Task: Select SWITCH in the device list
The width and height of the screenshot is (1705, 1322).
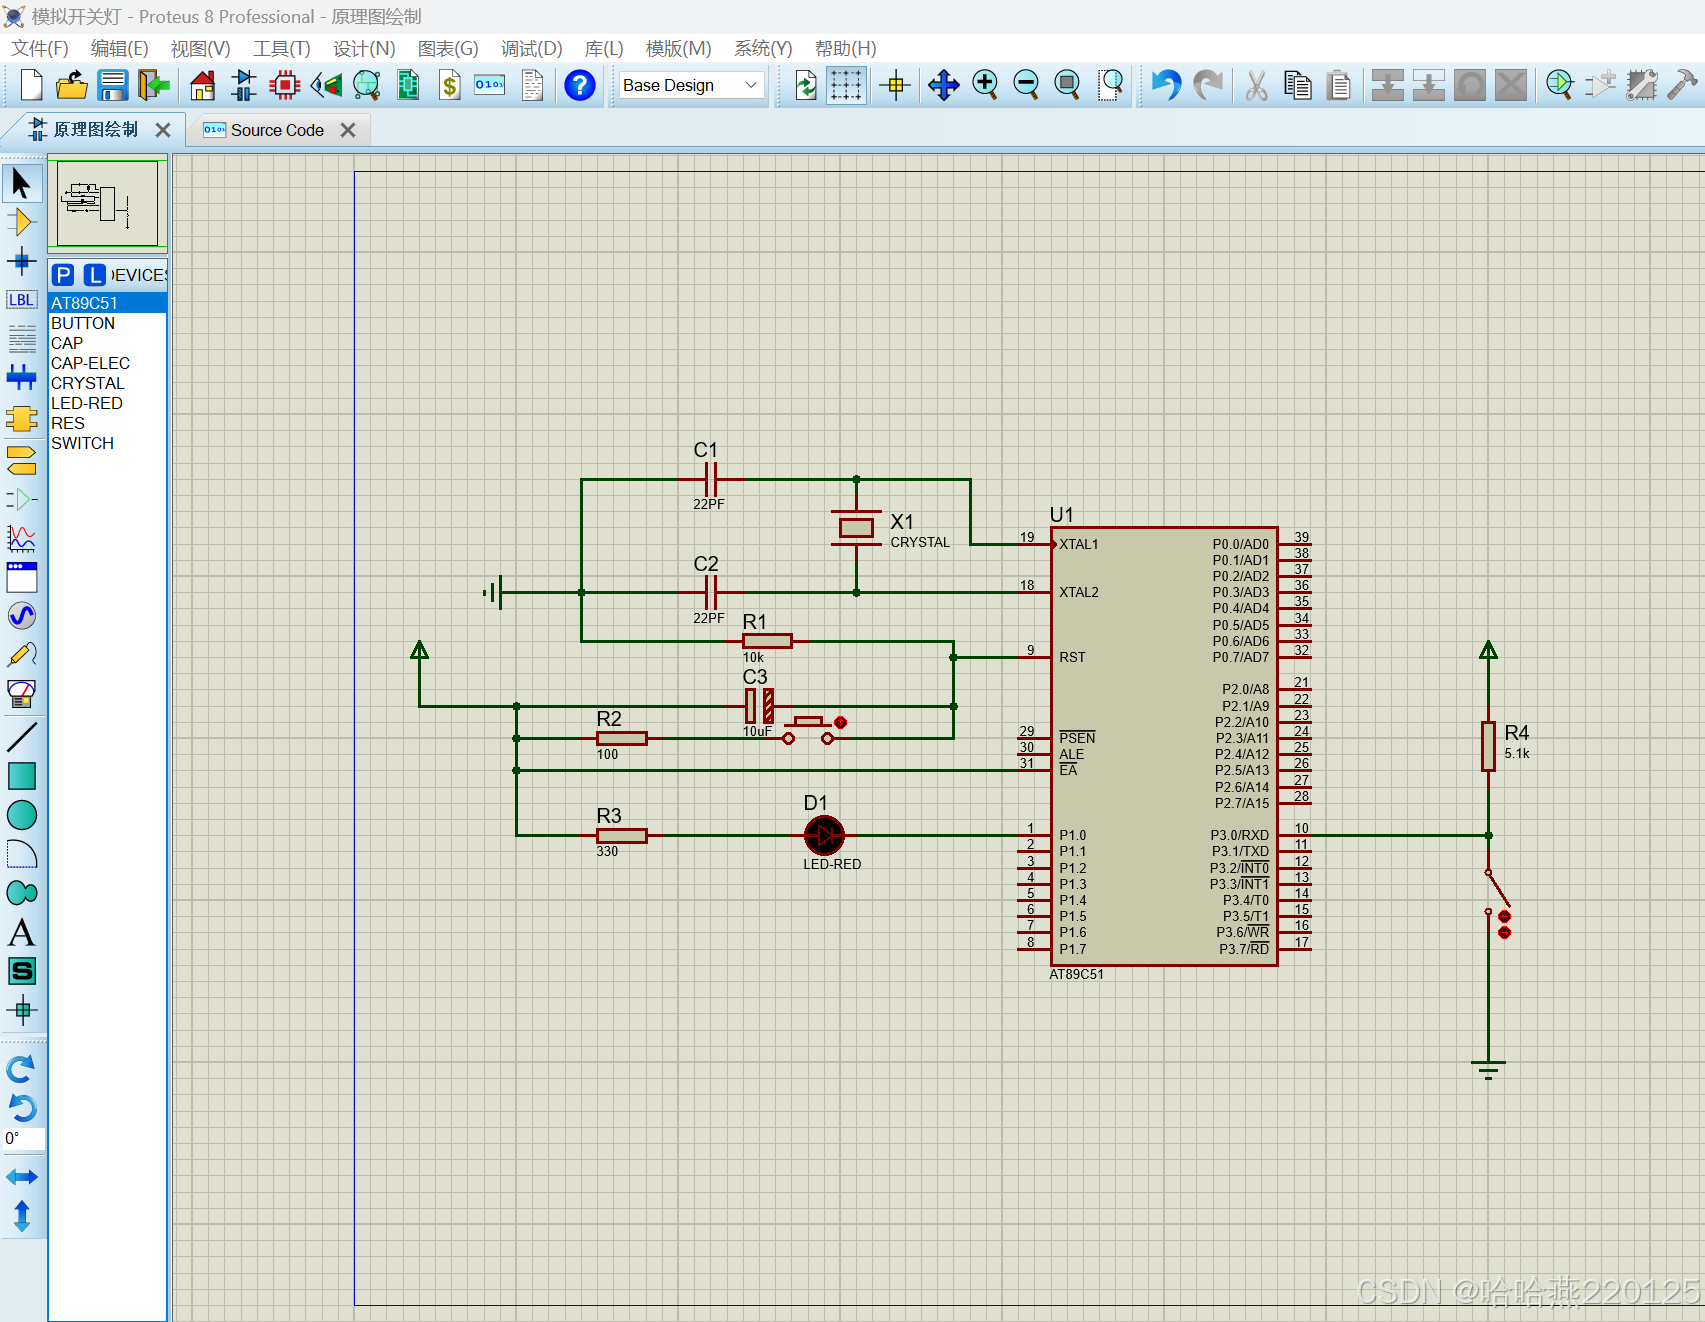Action: pyautogui.click(x=107, y=443)
